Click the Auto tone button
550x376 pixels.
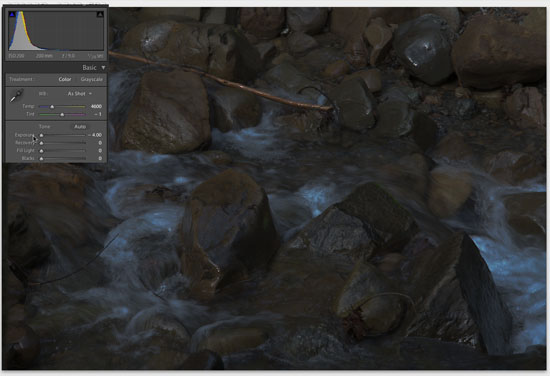[80, 127]
